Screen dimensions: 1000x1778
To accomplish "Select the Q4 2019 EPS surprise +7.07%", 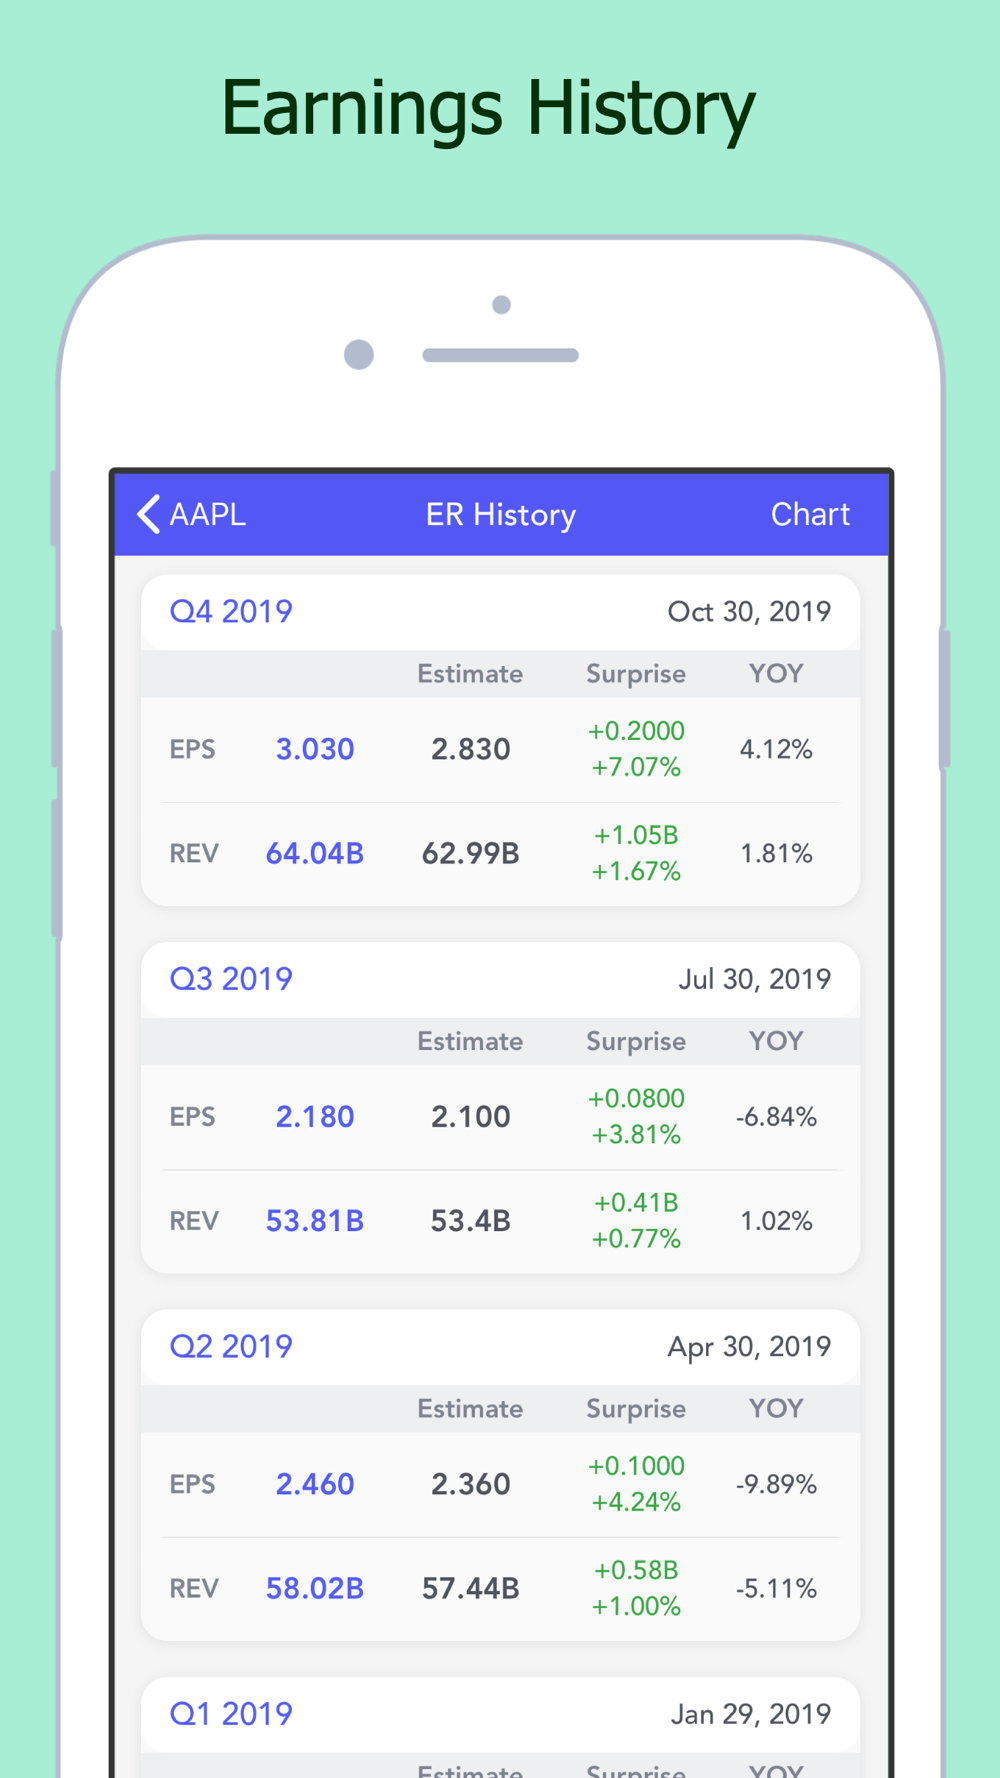I will 636,768.
